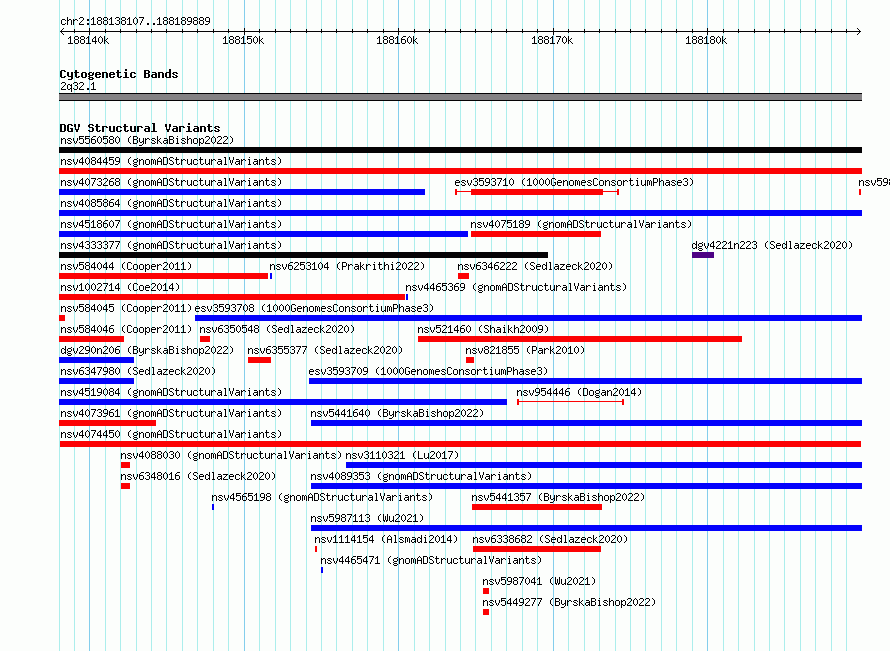This screenshot has height=651, width=890.
Task: Click the red nsv6355377 feature bar
Action: click(259, 360)
